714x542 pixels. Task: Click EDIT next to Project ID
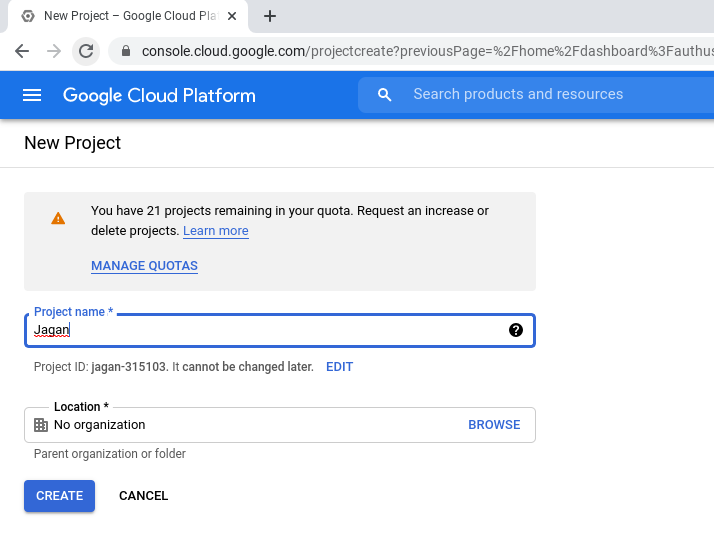point(339,367)
